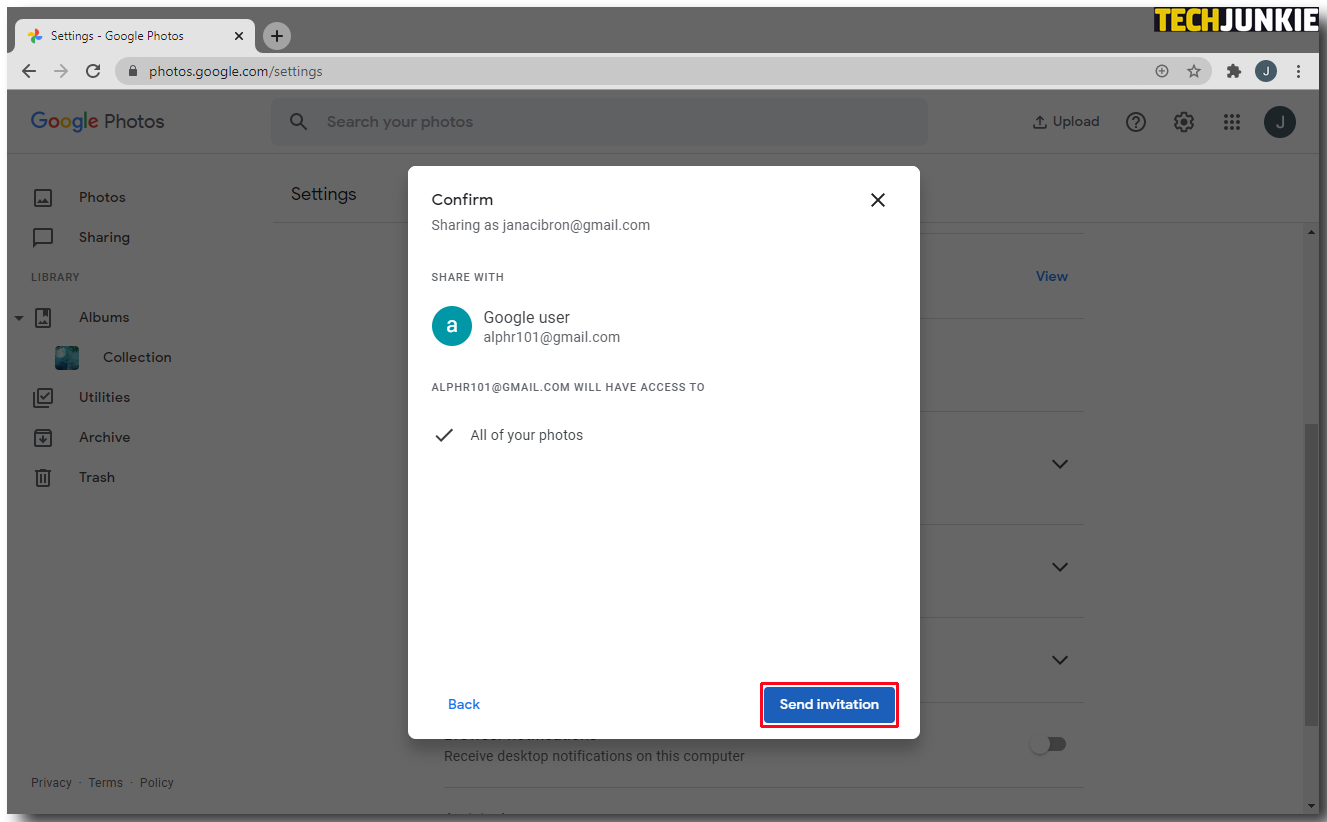1327x822 pixels.
Task: Open the Photos section in sidebar
Action: pos(102,197)
